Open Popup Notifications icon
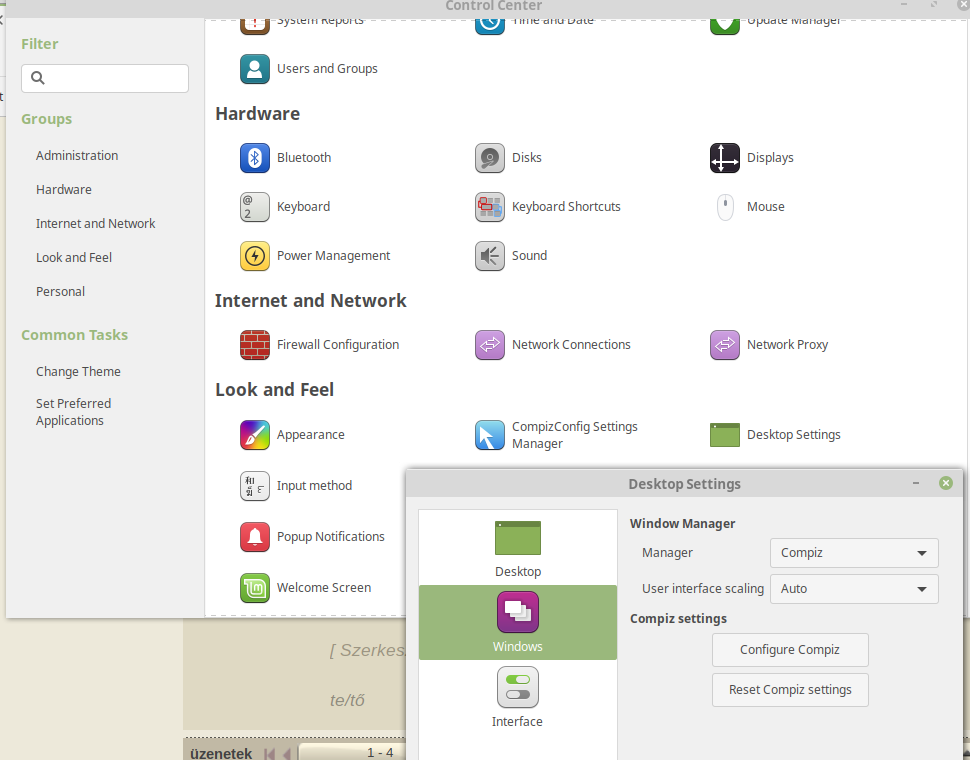970x760 pixels. pyautogui.click(x=254, y=536)
